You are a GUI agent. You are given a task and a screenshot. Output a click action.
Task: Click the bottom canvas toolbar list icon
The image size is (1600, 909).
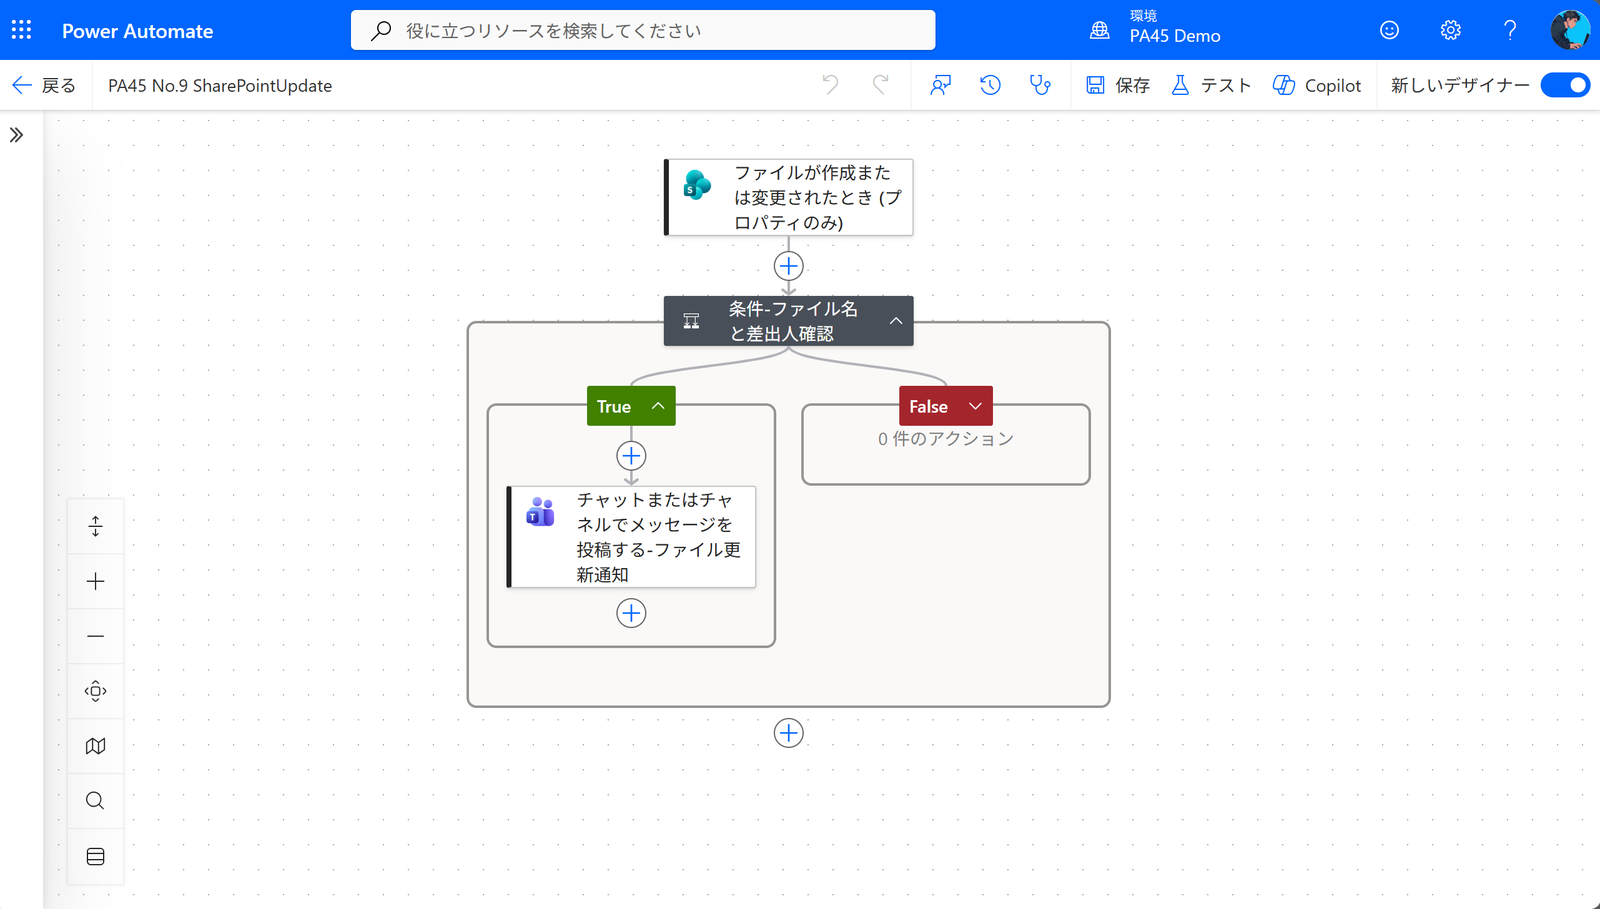tap(95, 856)
